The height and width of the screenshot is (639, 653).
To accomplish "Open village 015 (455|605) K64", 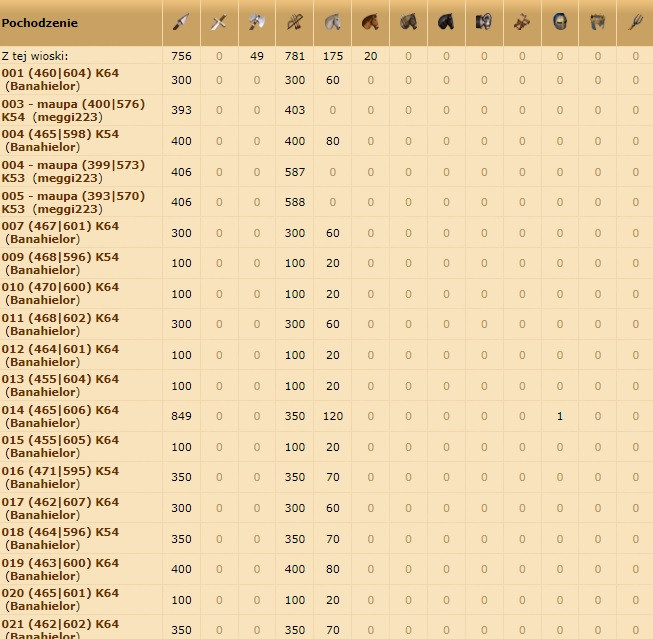I will click(60, 440).
